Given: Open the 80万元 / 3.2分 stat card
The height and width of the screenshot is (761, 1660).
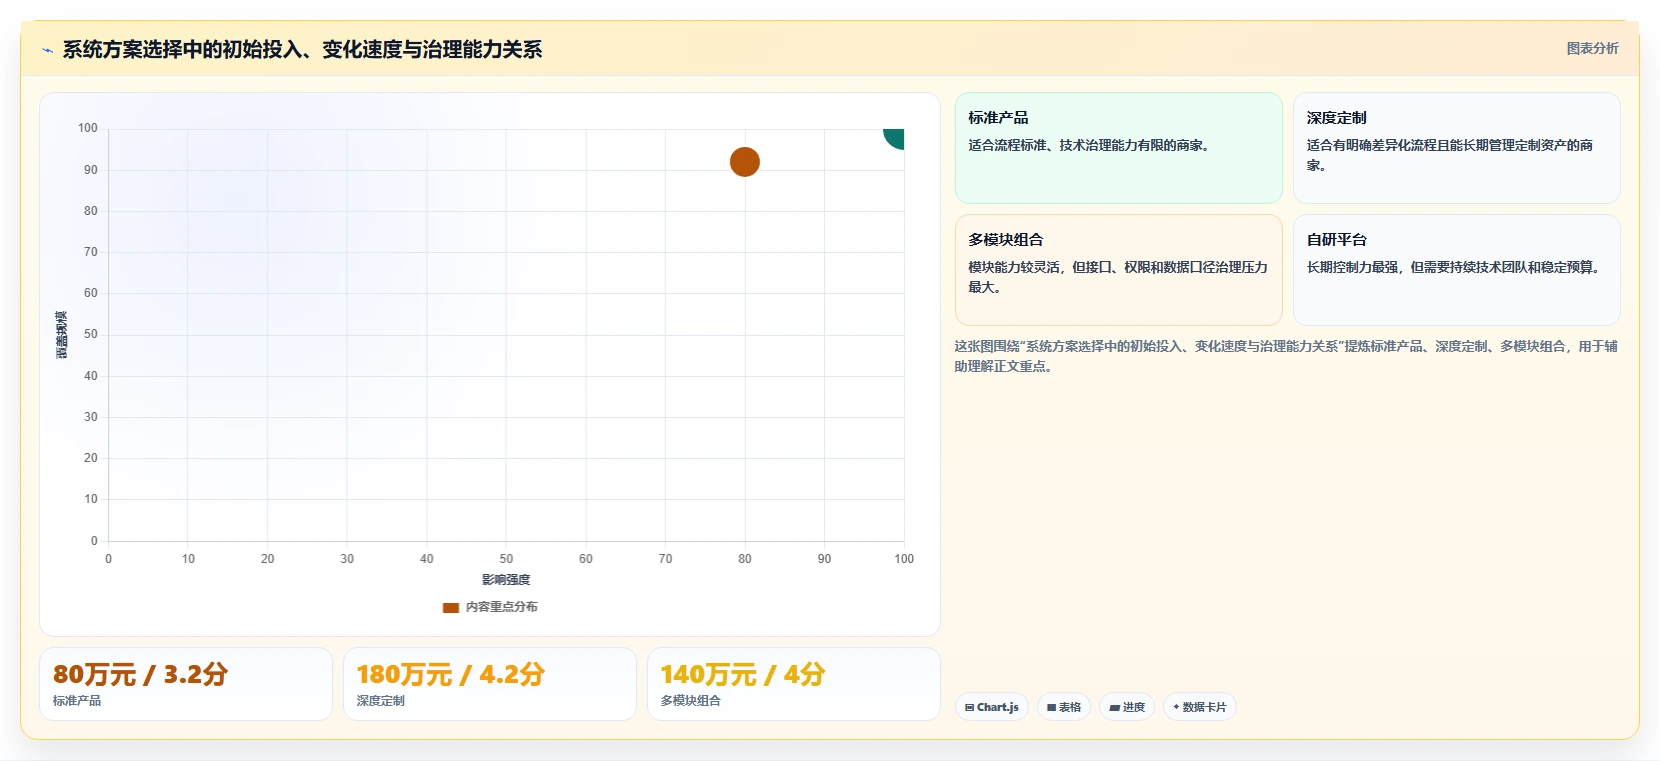Looking at the screenshot, I should (186, 684).
